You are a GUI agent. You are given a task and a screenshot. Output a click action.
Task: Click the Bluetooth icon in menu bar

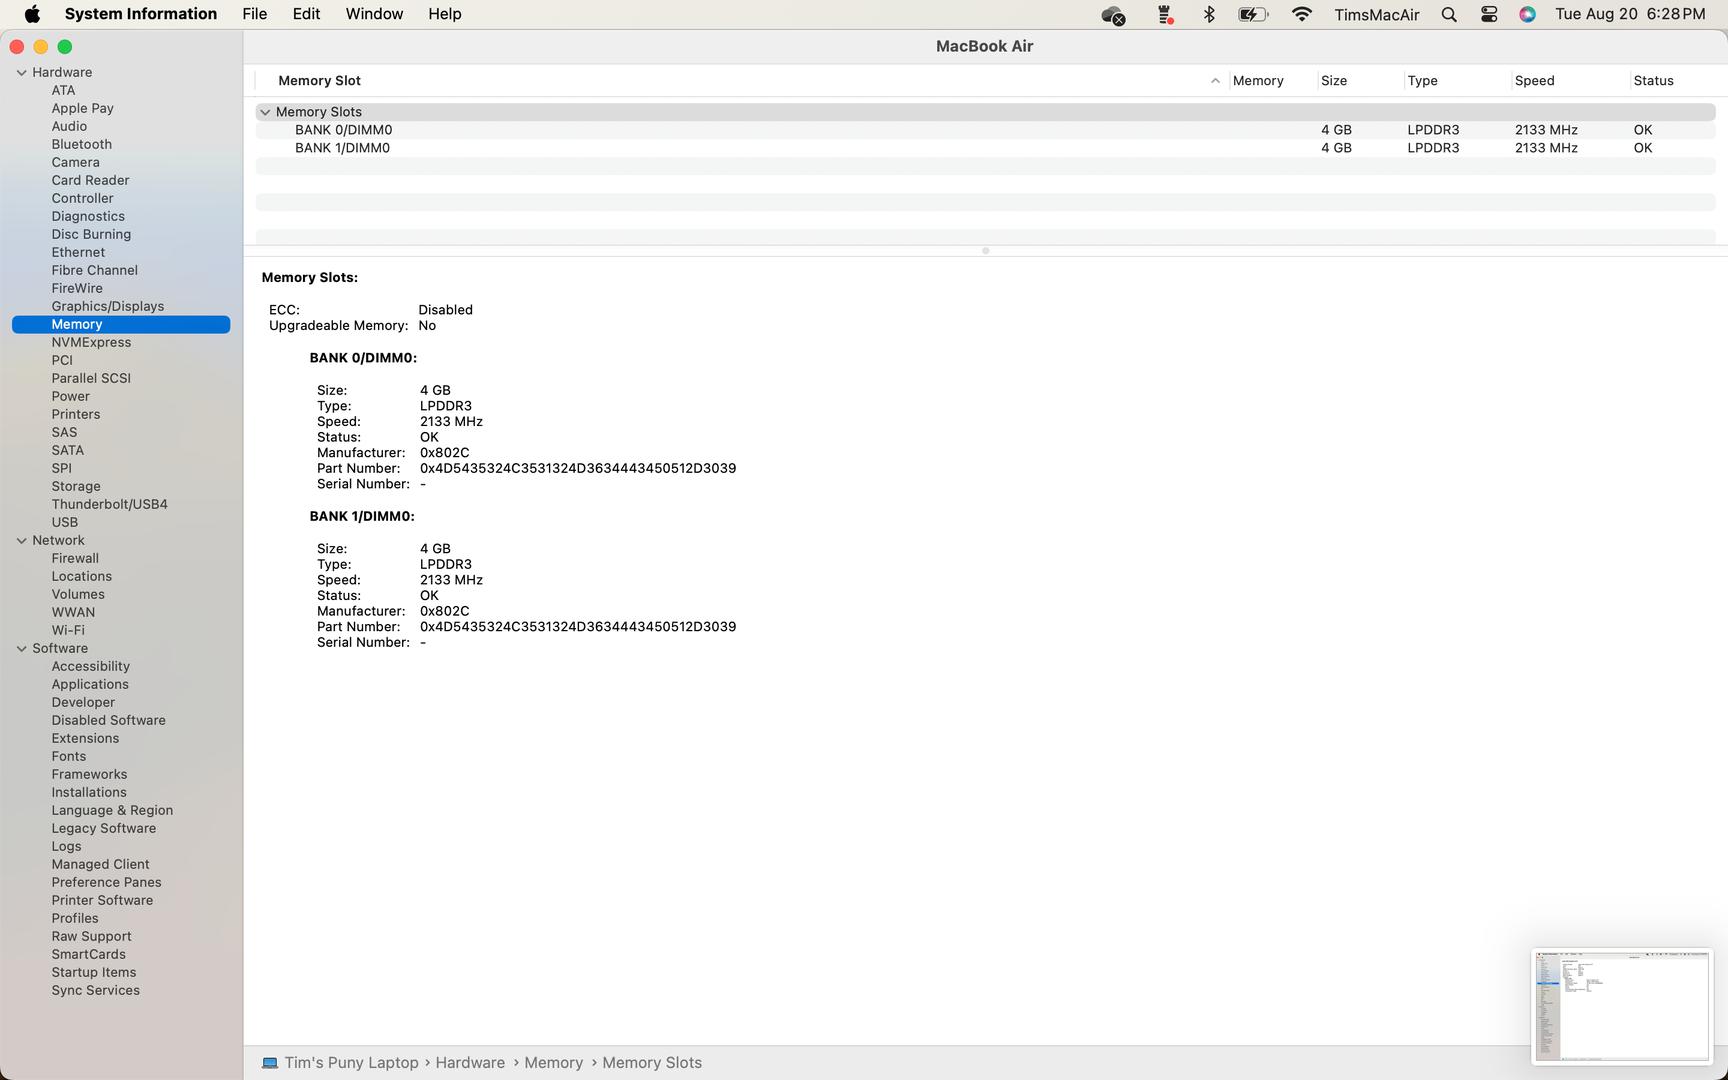[x=1209, y=14]
